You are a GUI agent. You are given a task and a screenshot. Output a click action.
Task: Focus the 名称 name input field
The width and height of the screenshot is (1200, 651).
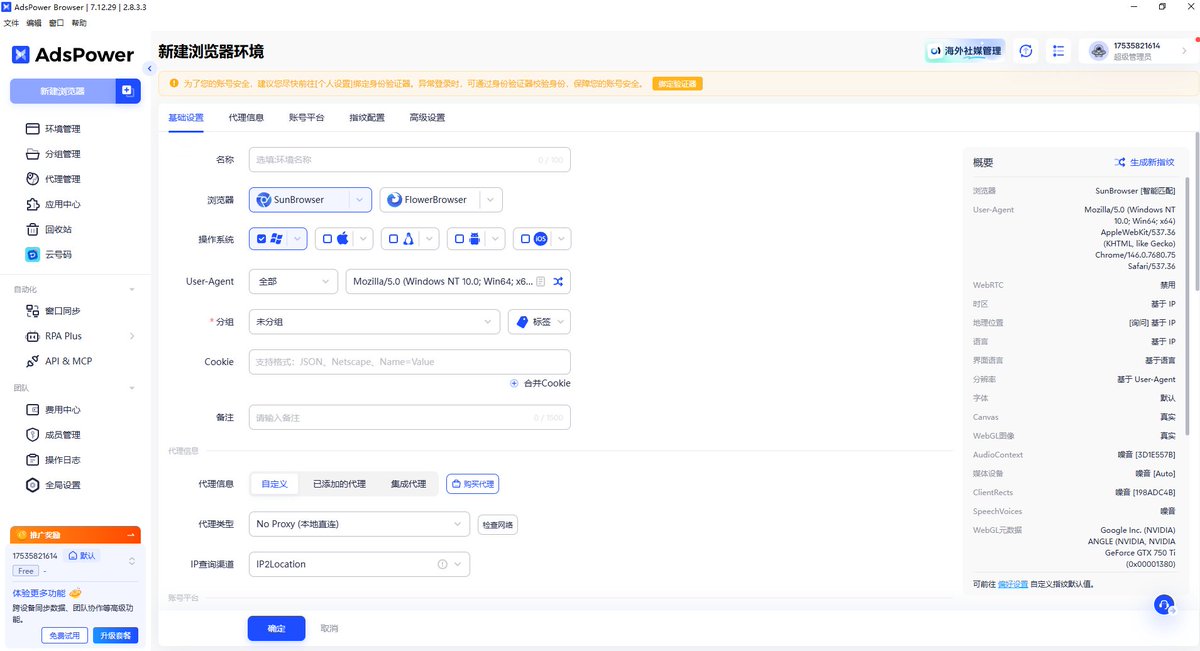pyautogui.click(x=409, y=160)
